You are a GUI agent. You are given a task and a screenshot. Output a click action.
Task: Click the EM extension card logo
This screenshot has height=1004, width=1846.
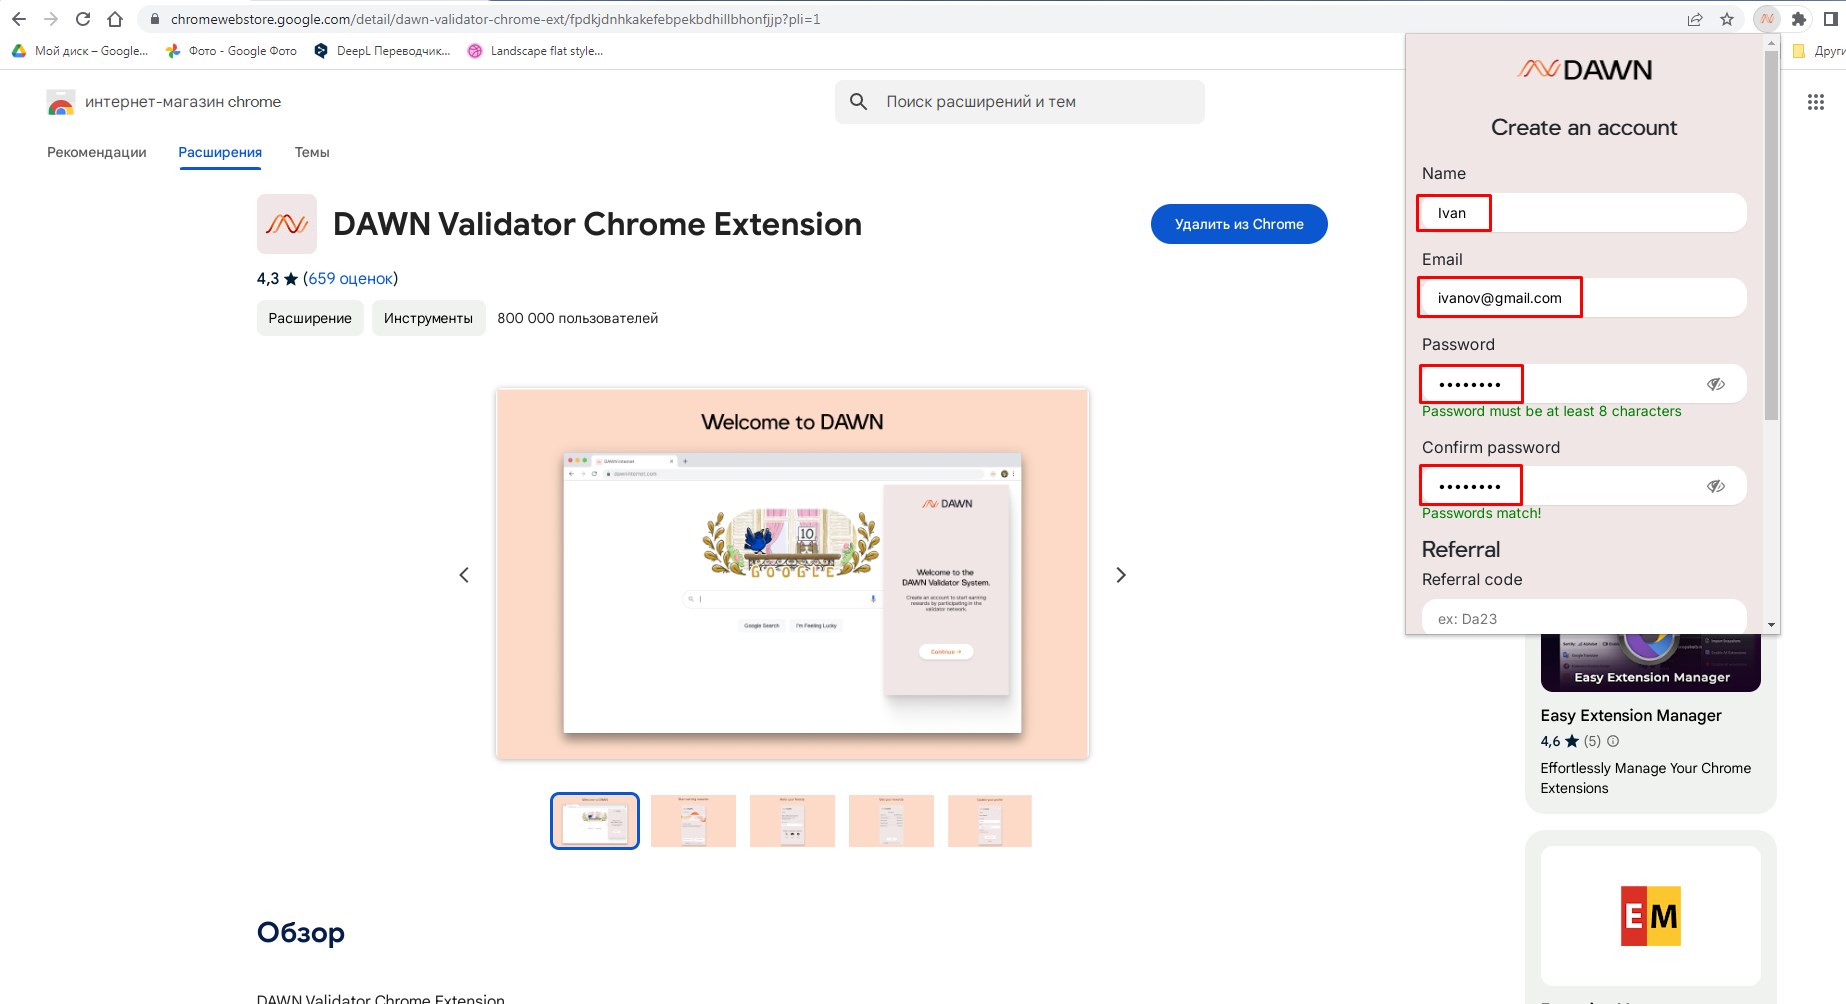[x=1651, y=916]
